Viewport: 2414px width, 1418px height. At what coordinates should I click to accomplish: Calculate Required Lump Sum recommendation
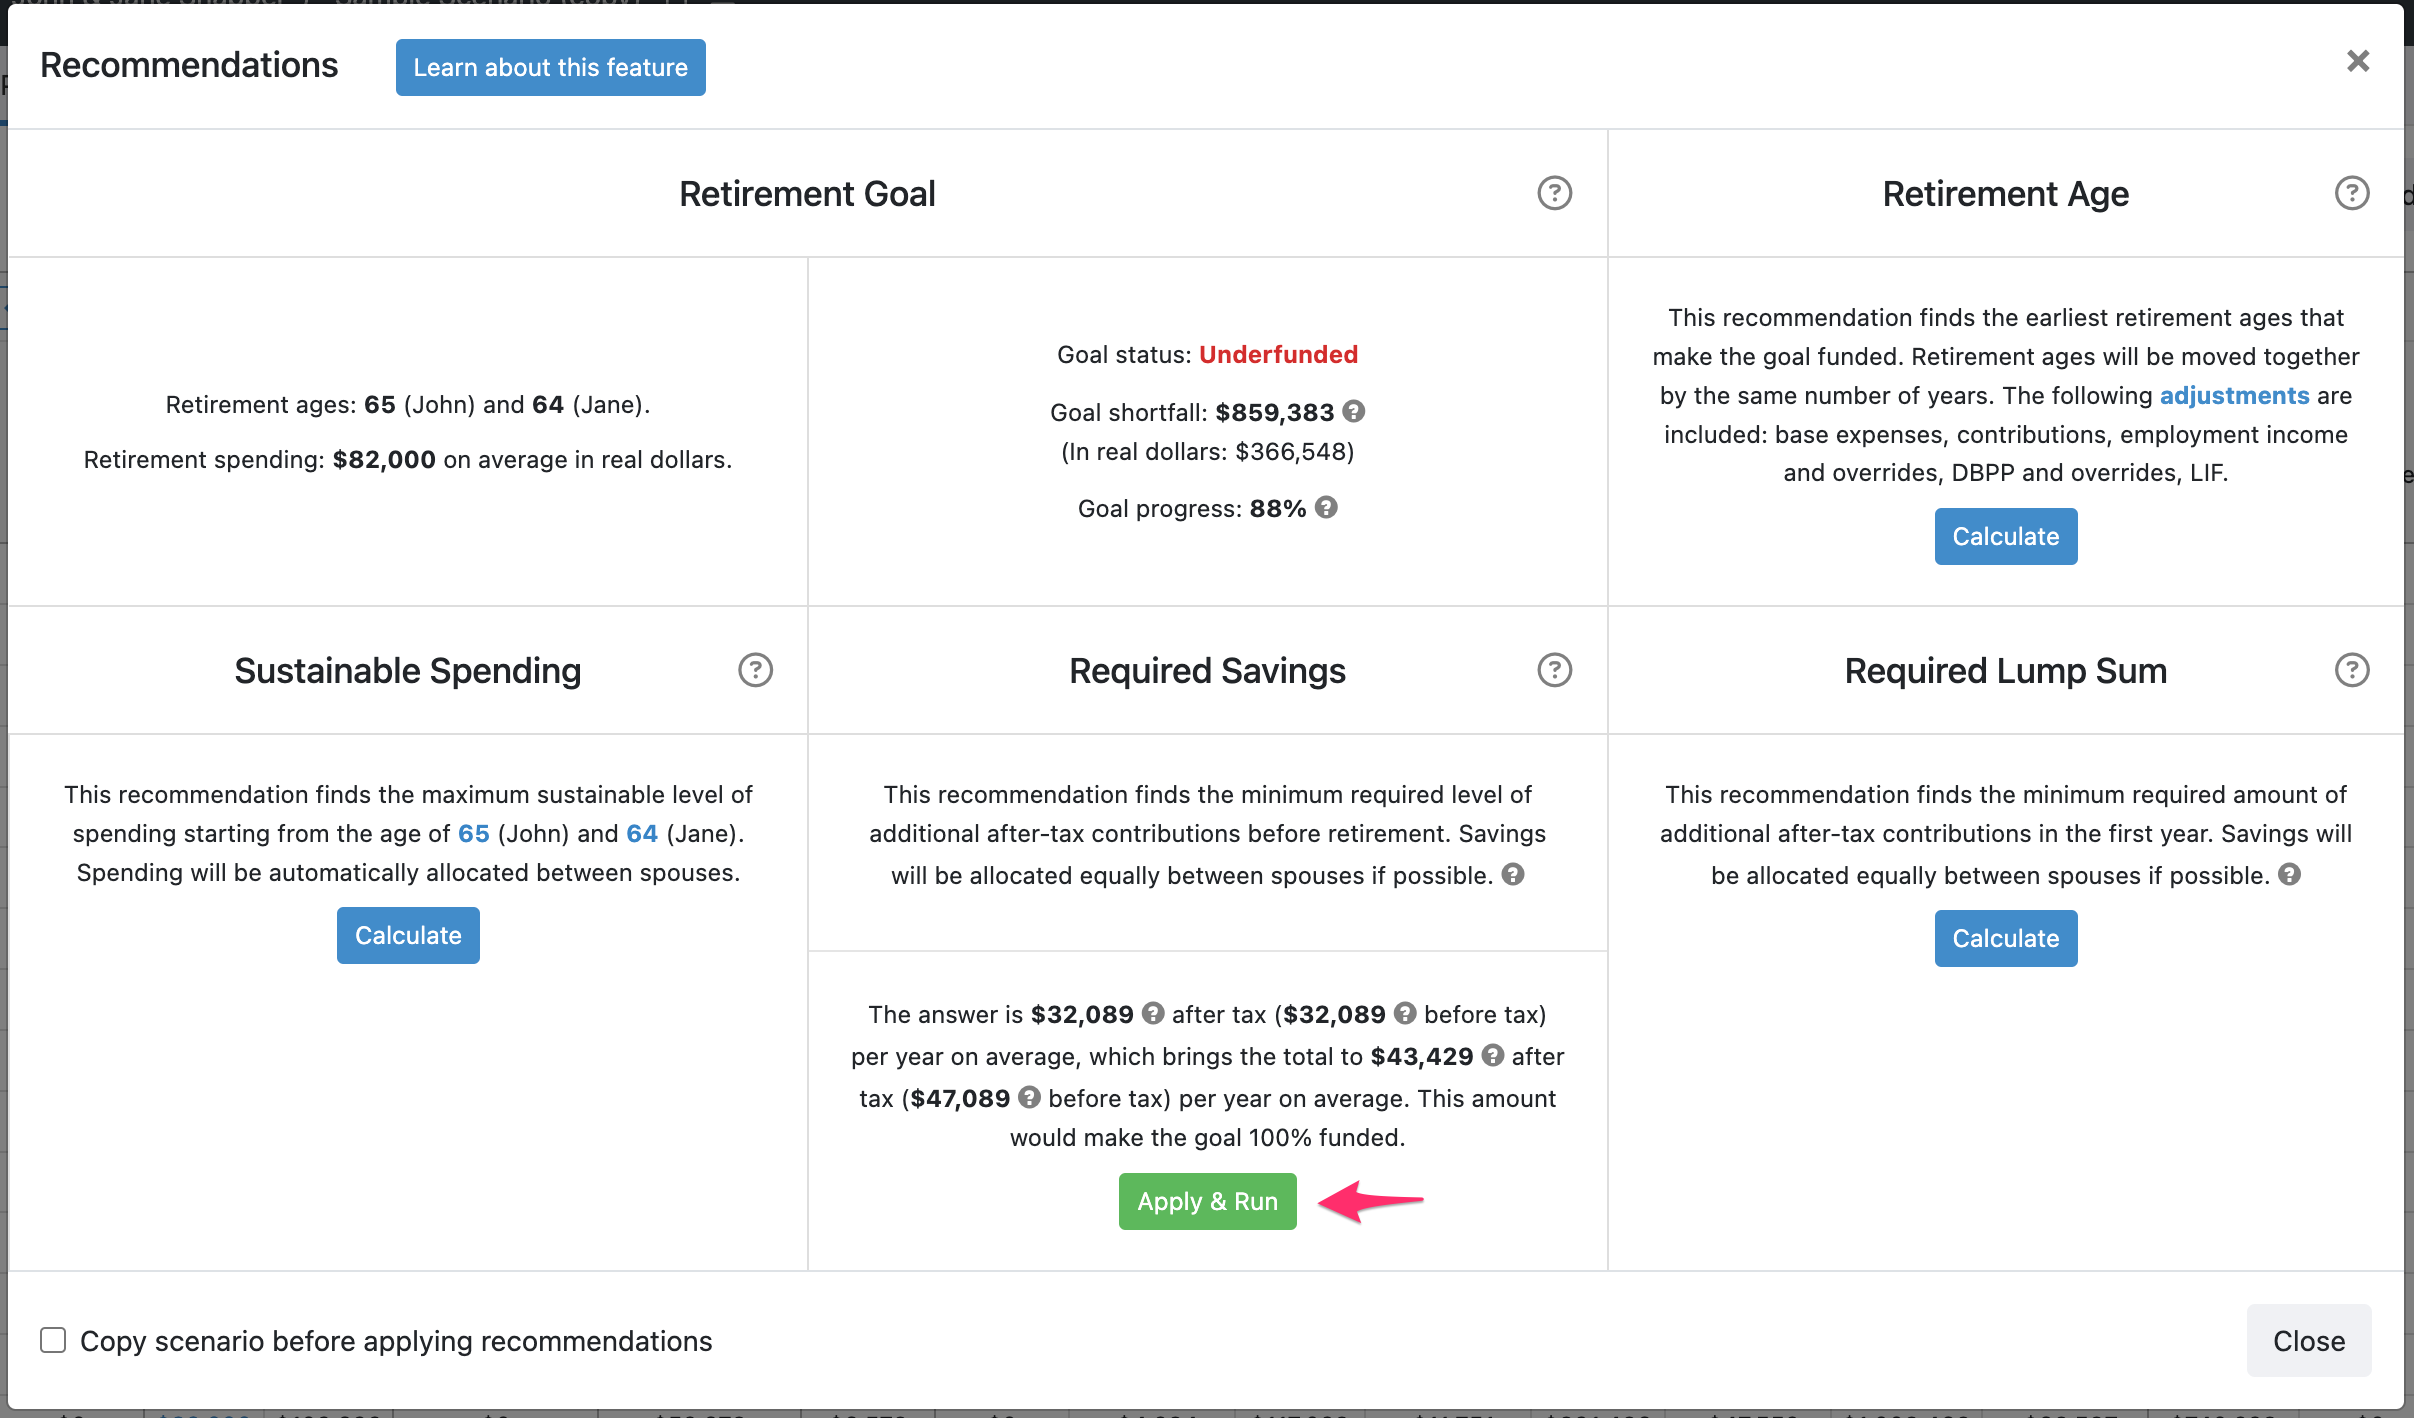click(x=2005, y=938)
